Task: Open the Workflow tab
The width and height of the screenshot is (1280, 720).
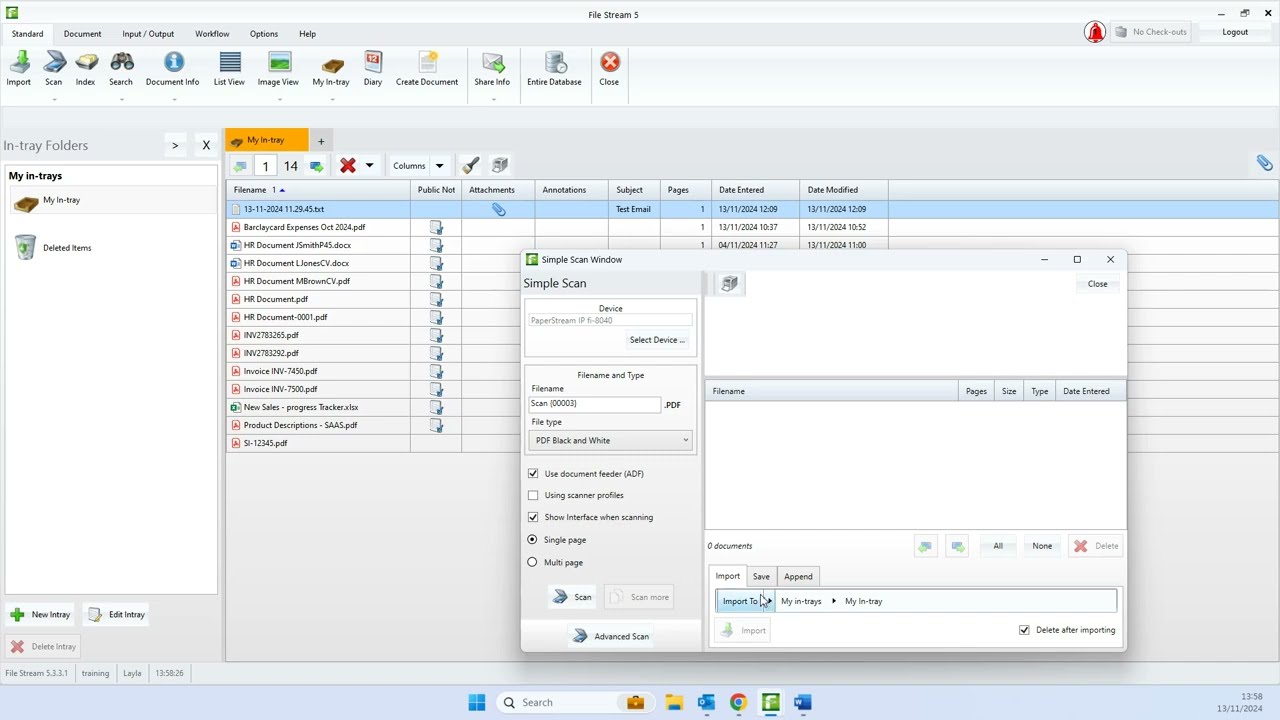Action: tap(212, 34)
